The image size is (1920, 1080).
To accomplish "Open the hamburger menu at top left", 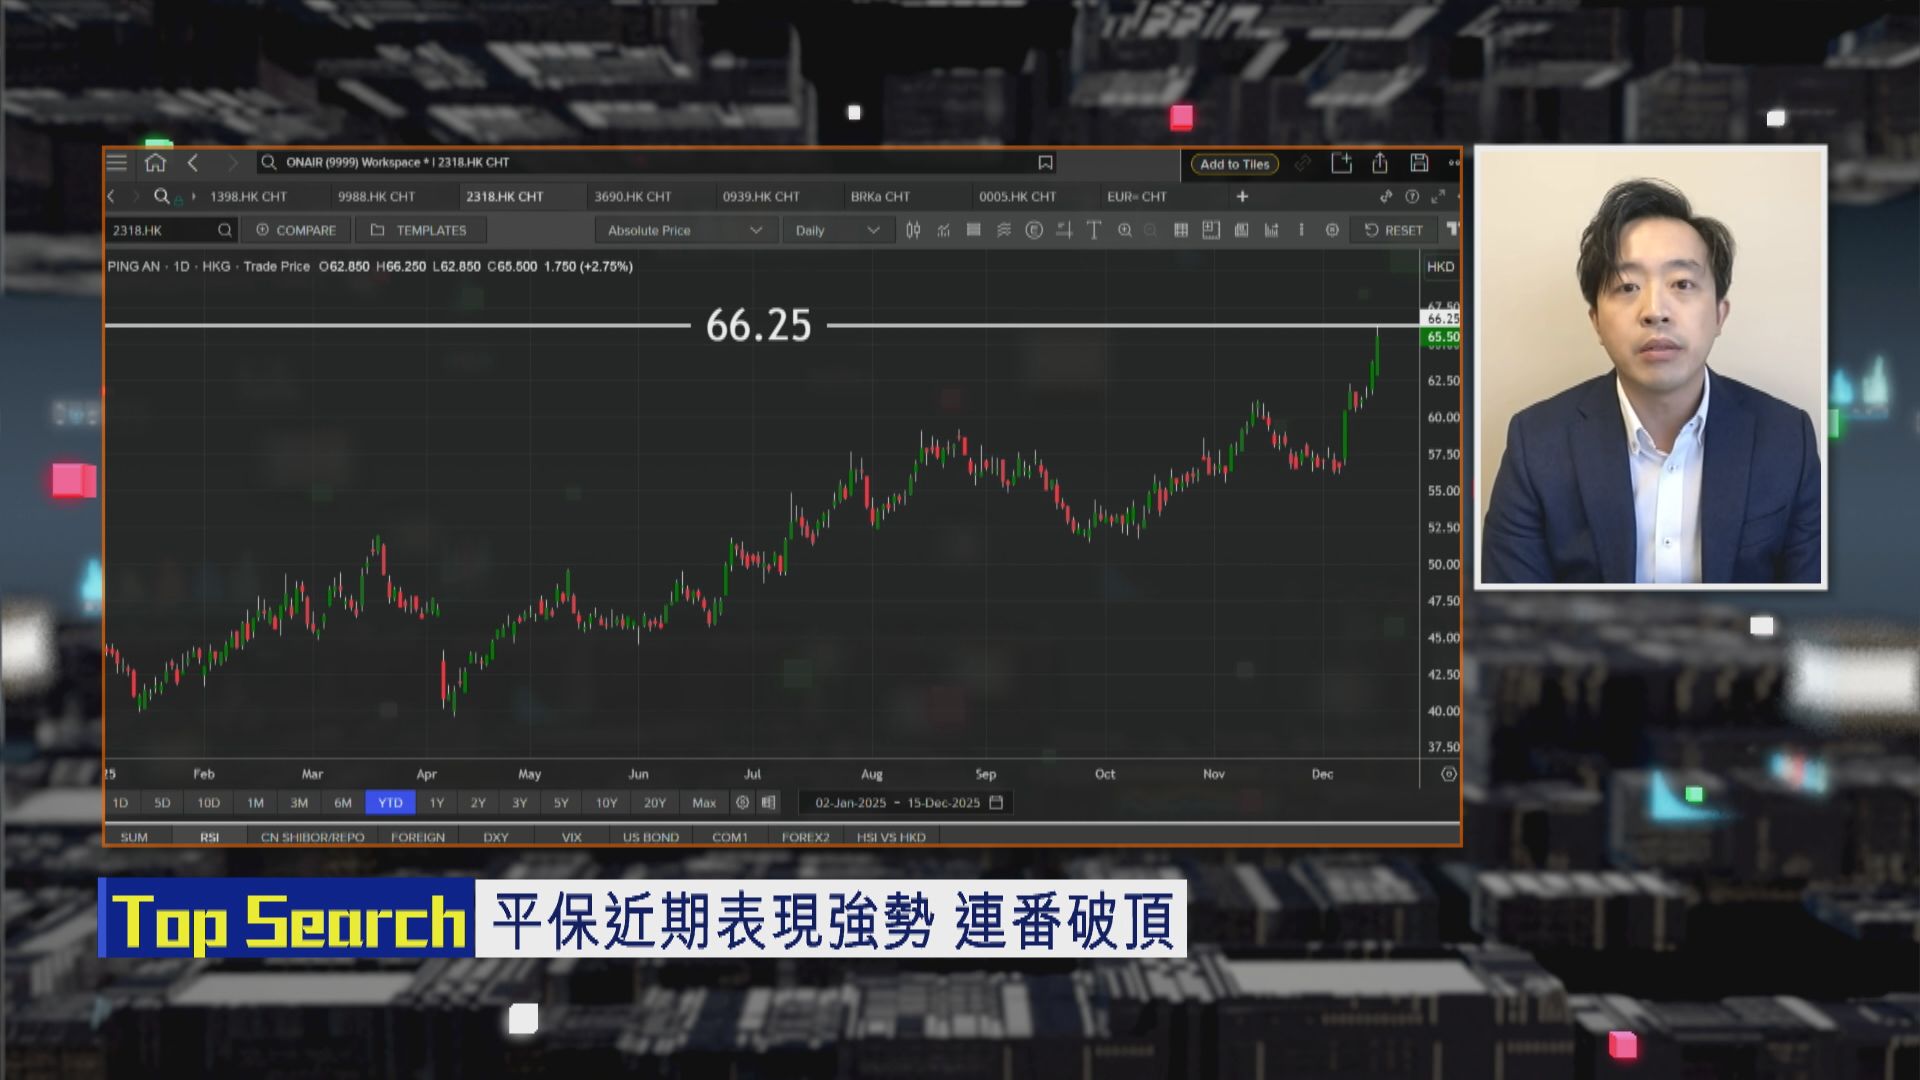I will [117, 162].
